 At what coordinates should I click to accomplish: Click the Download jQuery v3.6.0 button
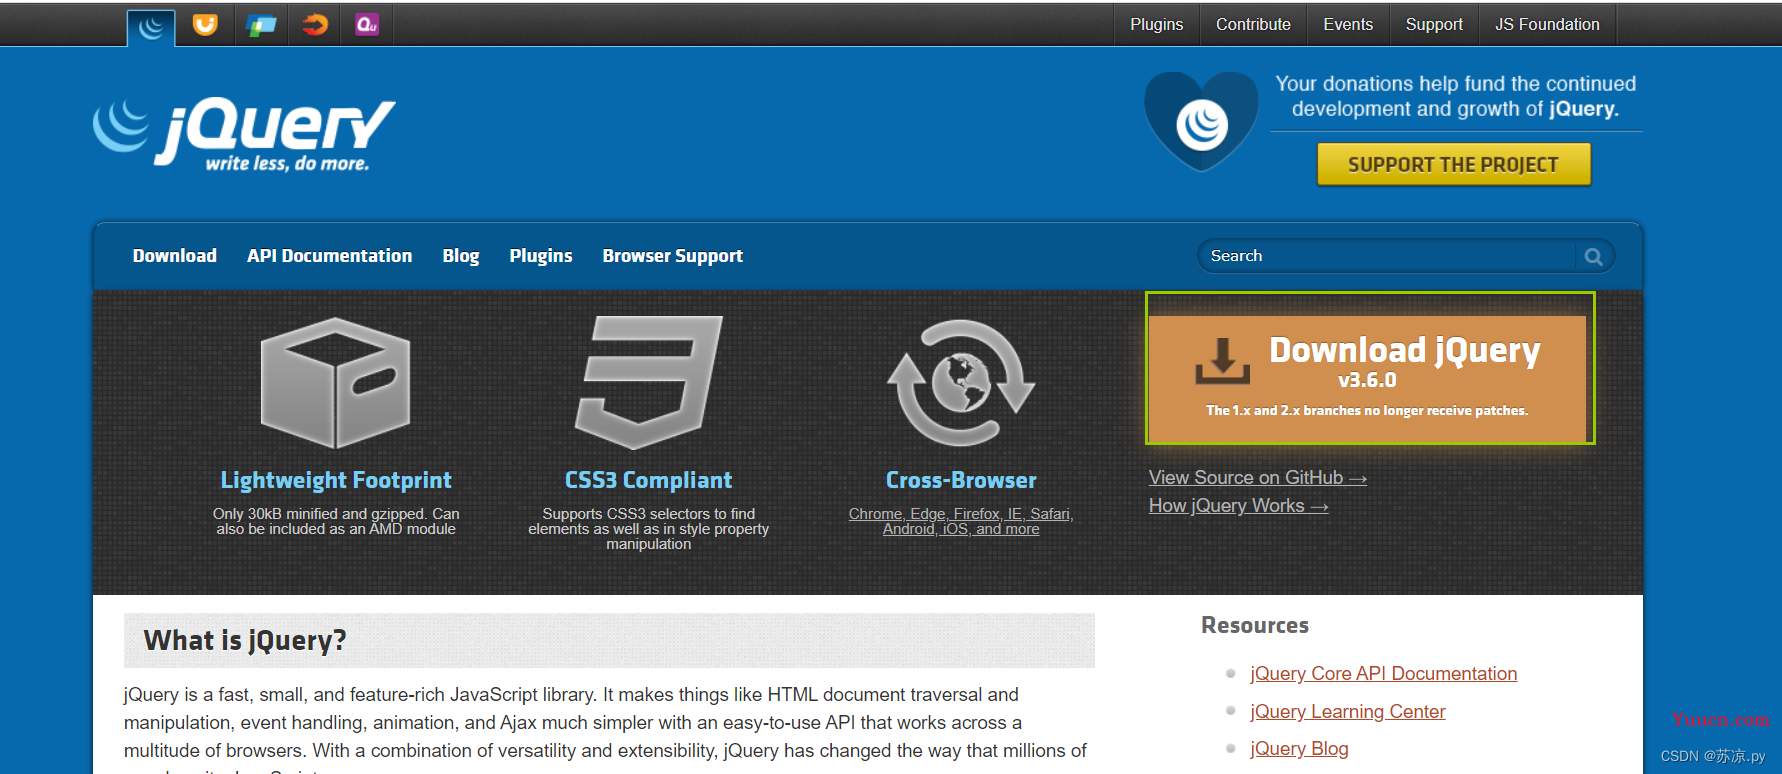(x=1367, y=379)
